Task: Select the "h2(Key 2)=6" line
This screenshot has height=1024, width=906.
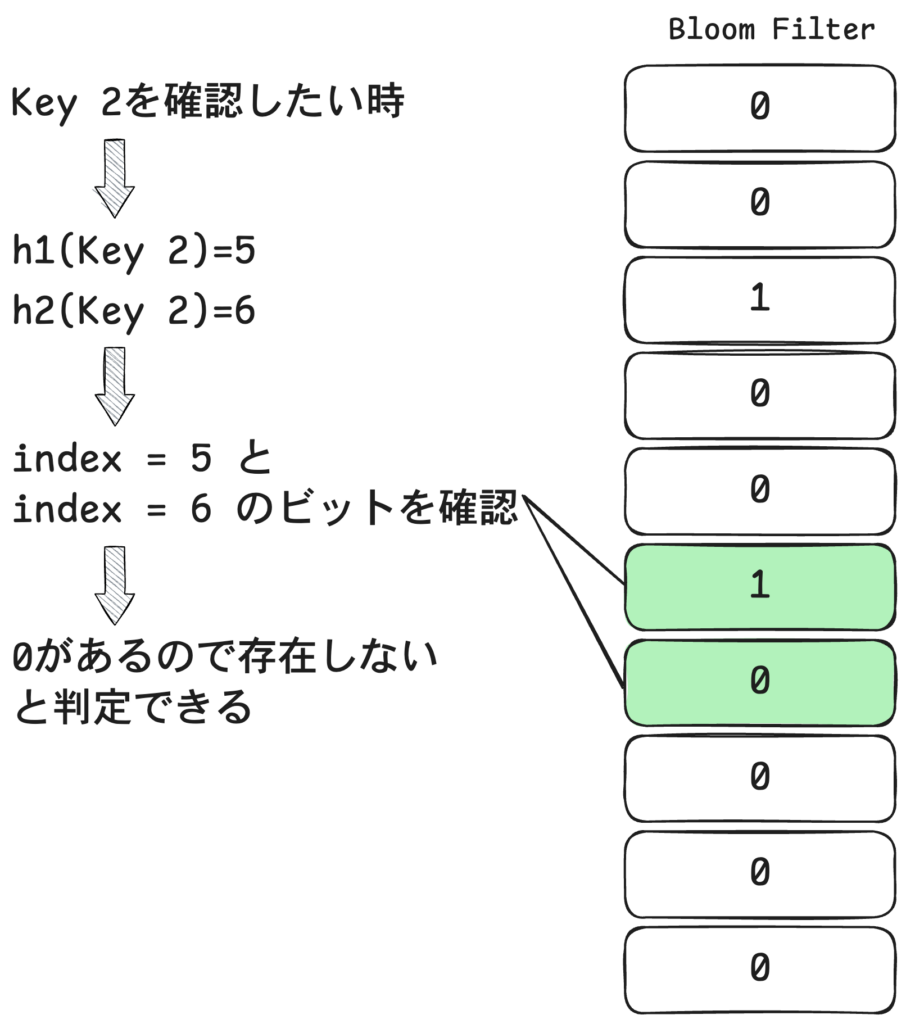Action: (134, 311)
